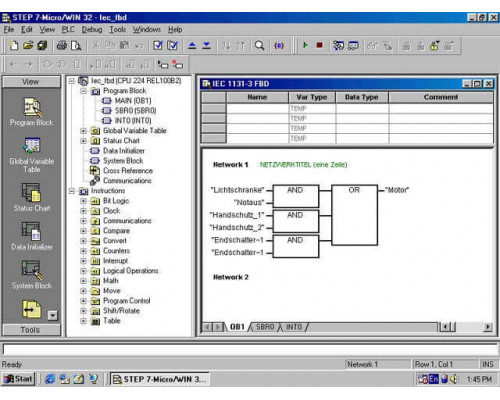Screen dimensions: 500x400
Task: Open Data Initializer in View bar
Action: coord(32,236)
